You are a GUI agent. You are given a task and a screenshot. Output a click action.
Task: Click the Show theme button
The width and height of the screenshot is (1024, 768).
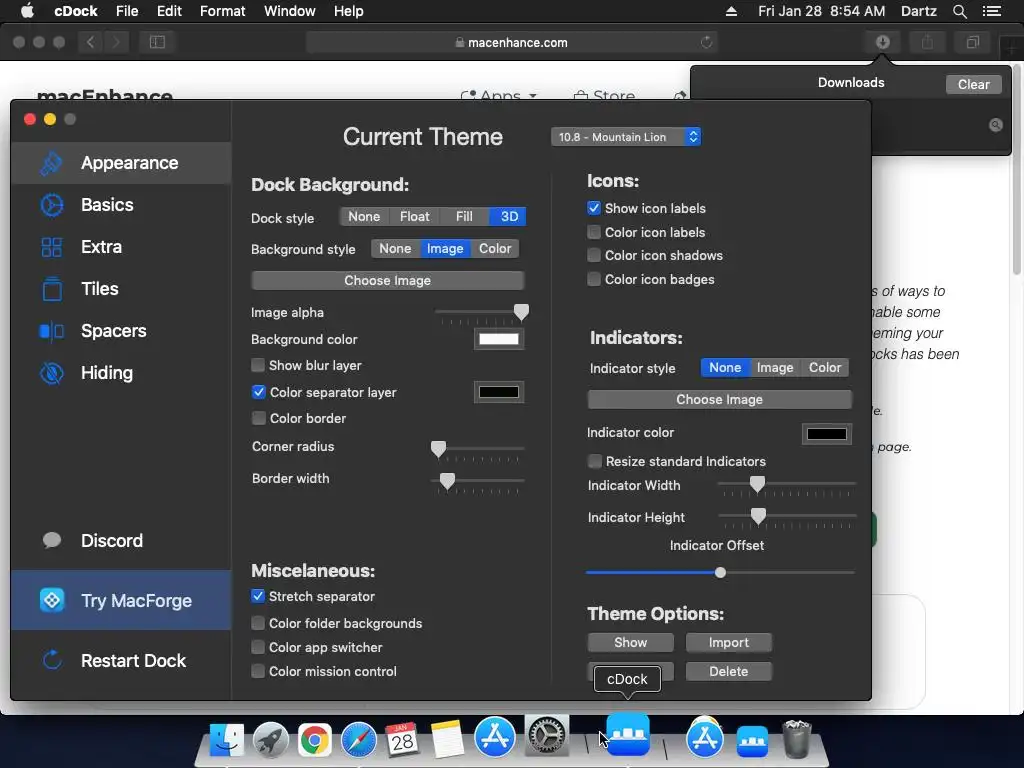630,643
